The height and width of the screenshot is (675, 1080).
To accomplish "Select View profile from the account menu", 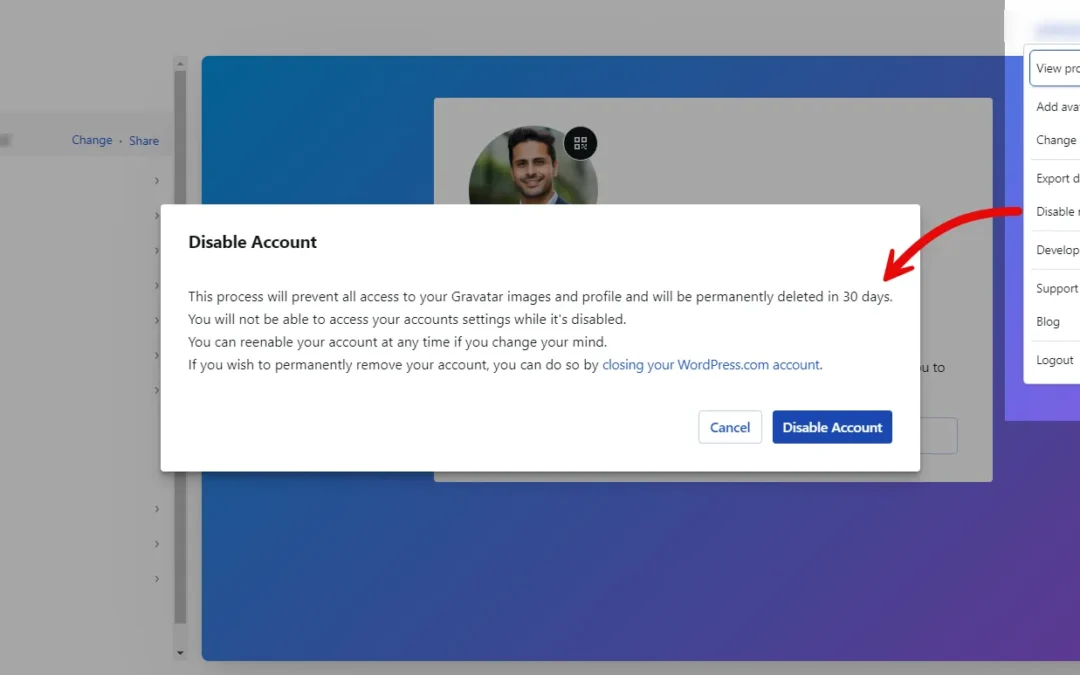I will (1057, 69).
